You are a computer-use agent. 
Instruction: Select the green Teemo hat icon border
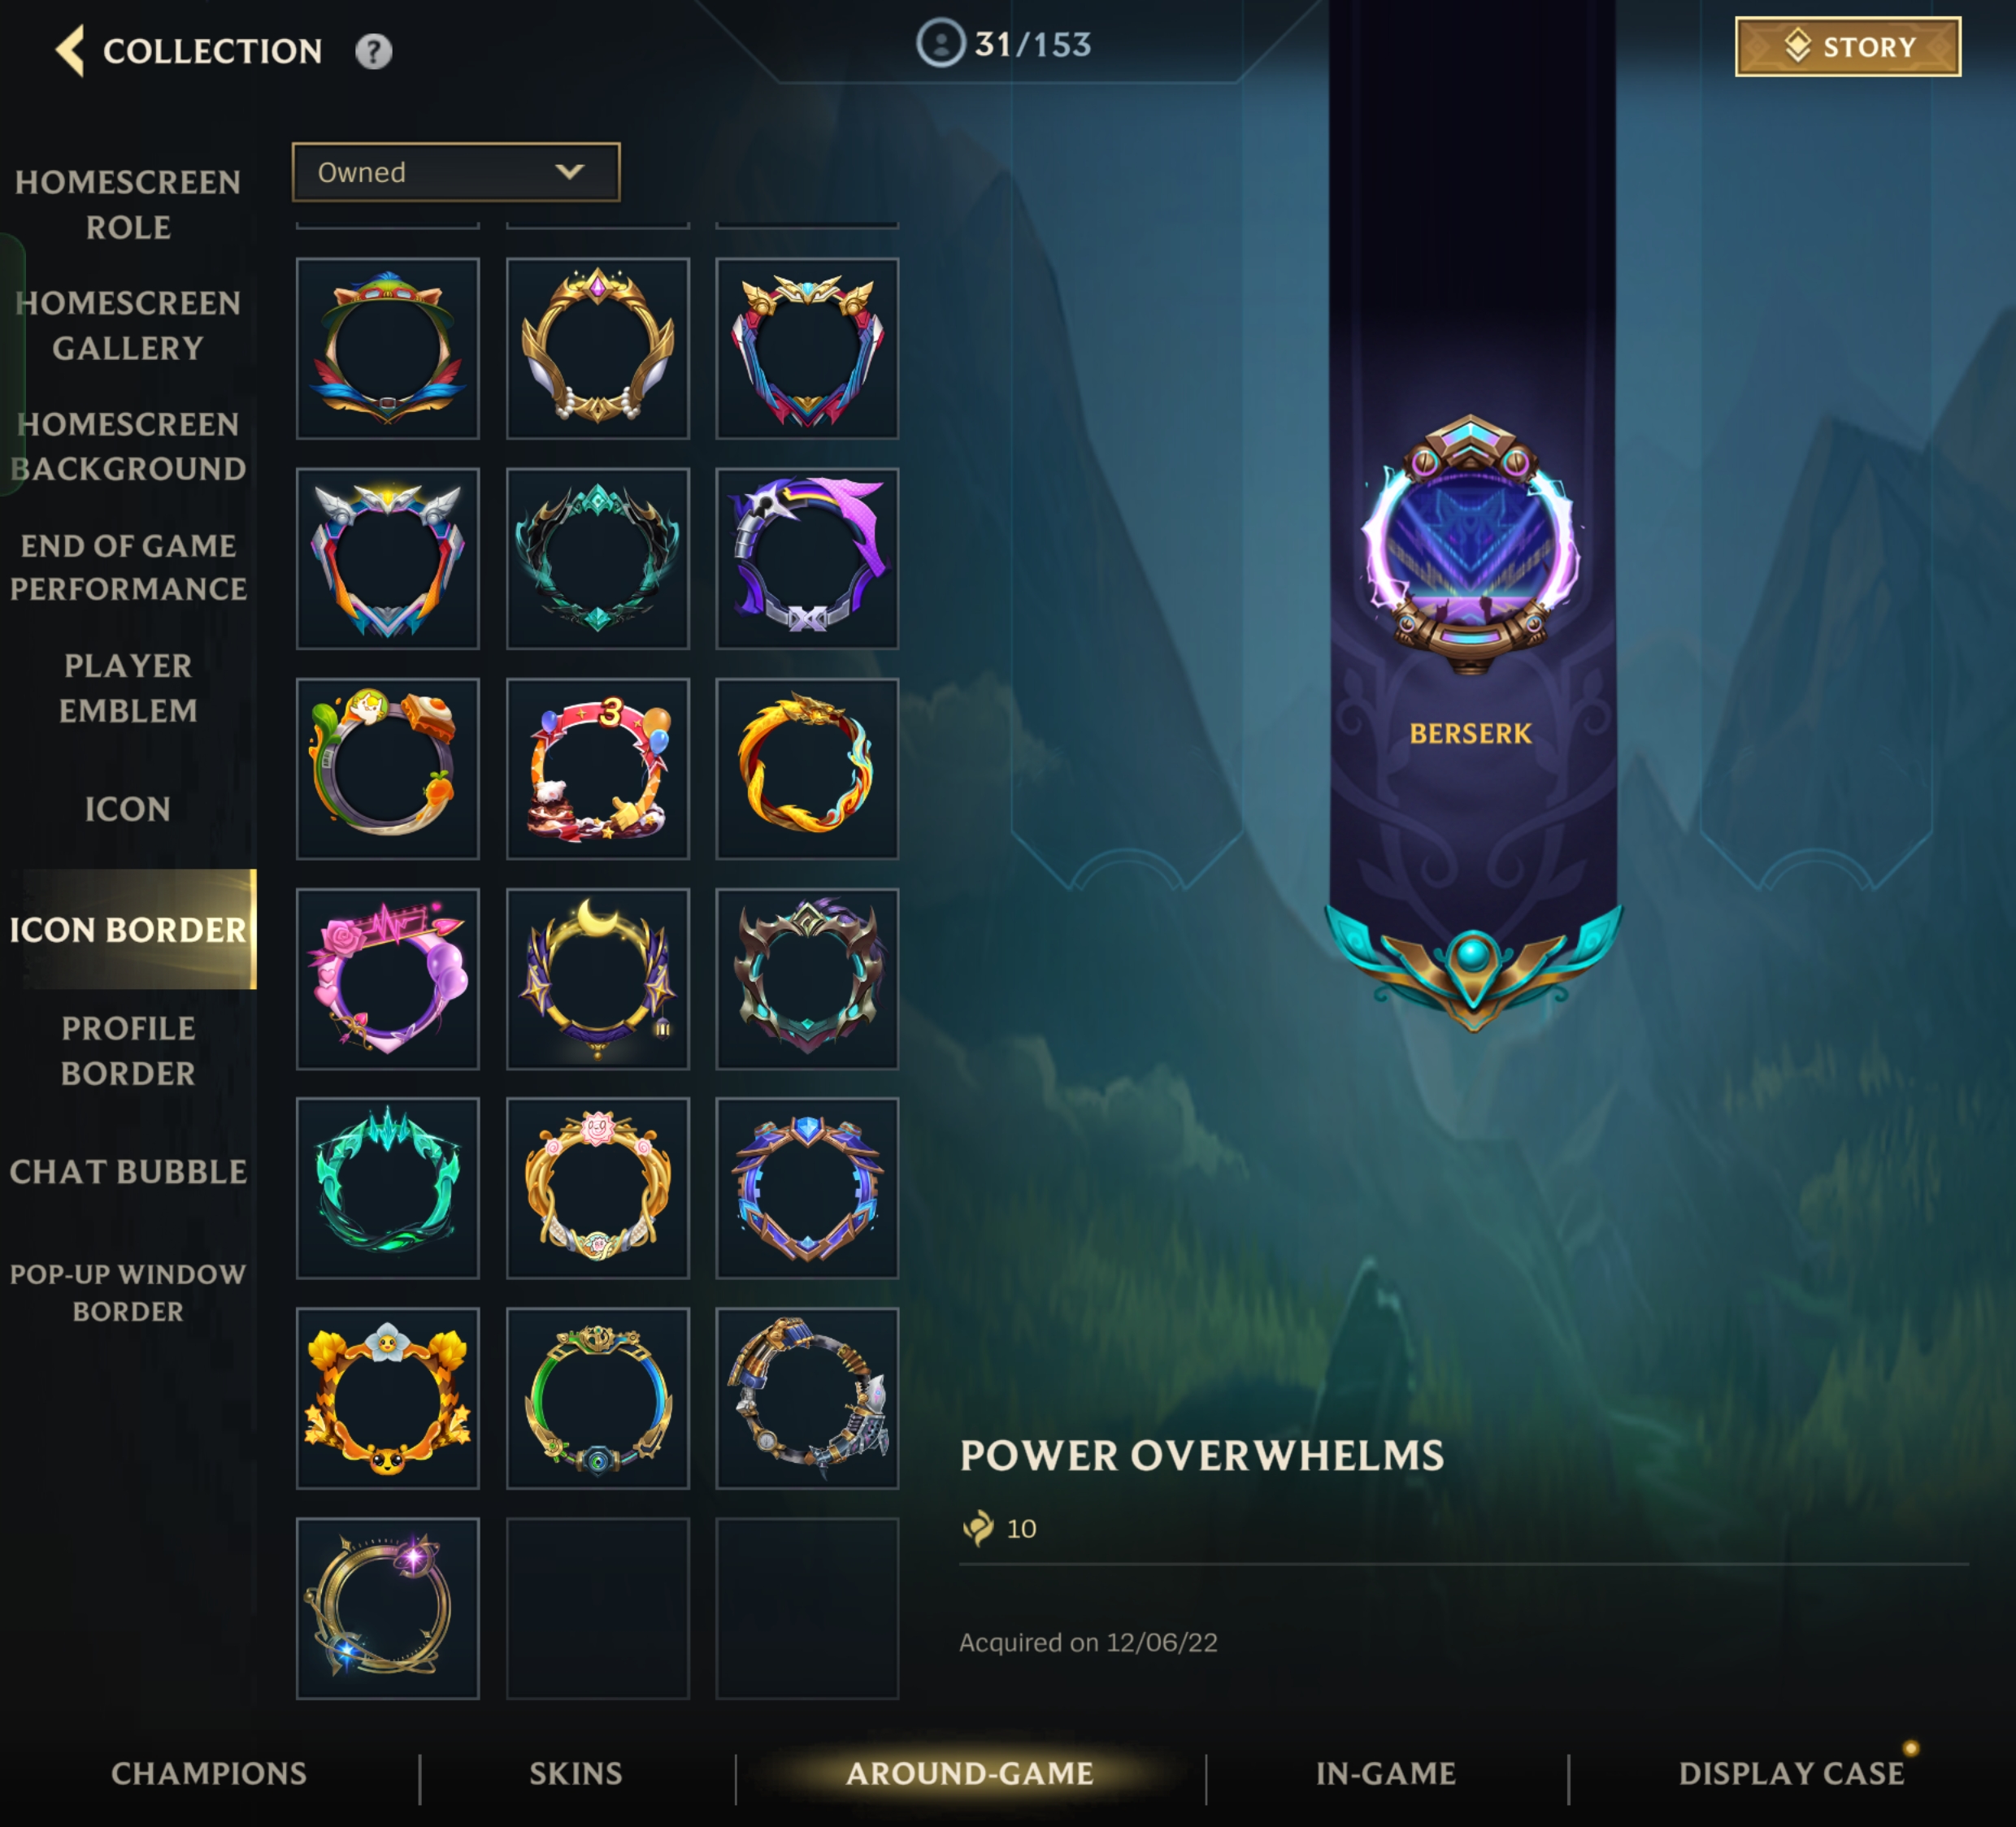388,348
